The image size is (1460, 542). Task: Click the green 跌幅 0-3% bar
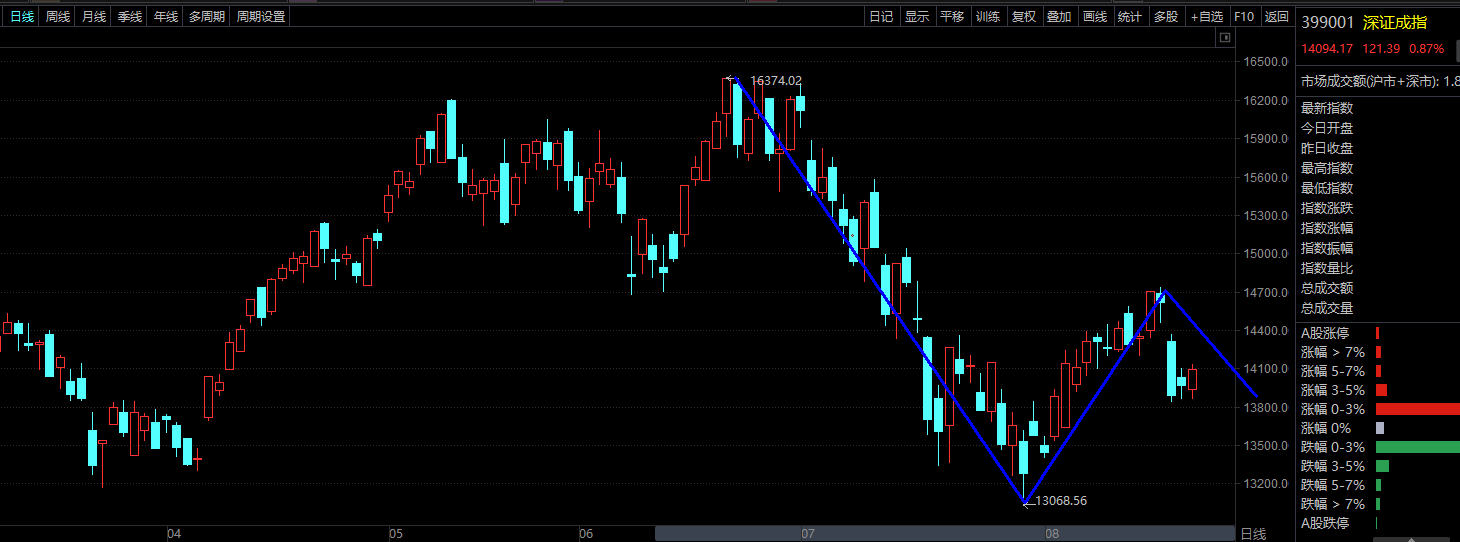(1418, 447)
